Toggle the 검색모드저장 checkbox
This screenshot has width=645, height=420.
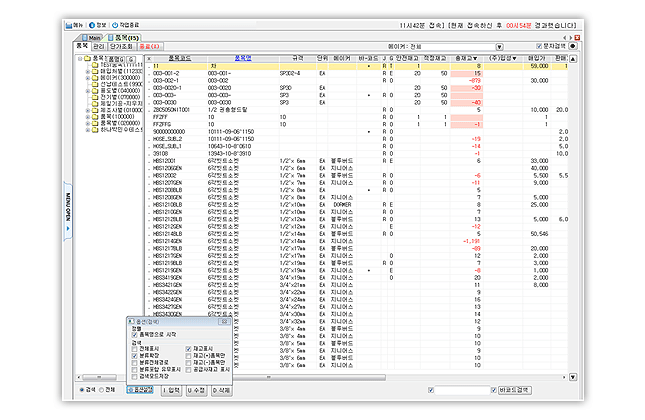pos(134,376)
